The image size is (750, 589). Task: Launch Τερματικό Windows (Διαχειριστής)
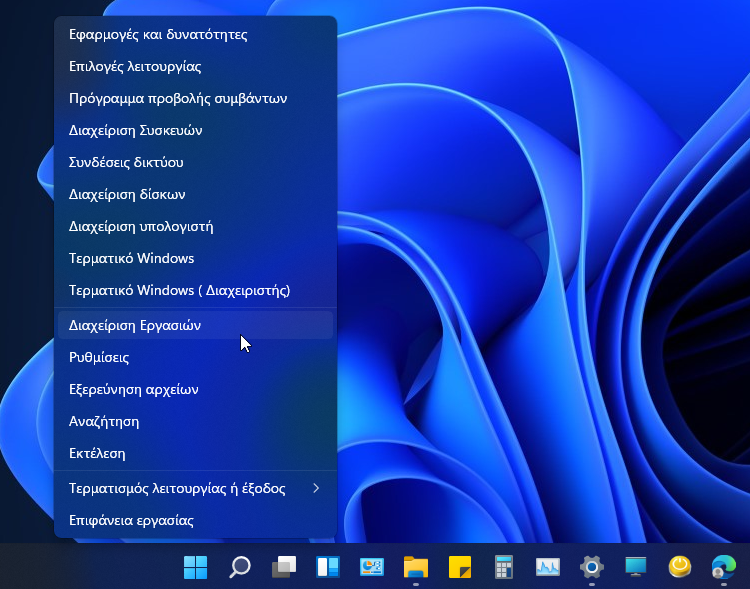tap(195, 290)
